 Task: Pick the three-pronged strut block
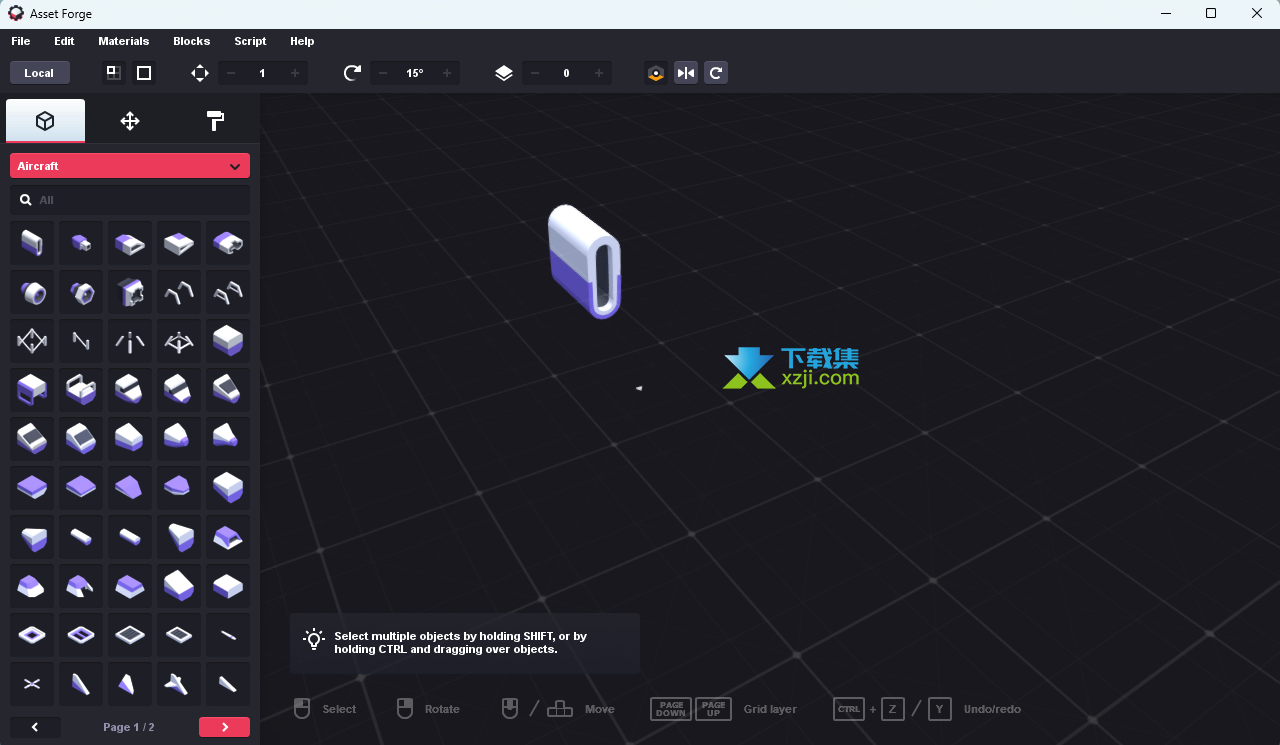coord(130,341)
